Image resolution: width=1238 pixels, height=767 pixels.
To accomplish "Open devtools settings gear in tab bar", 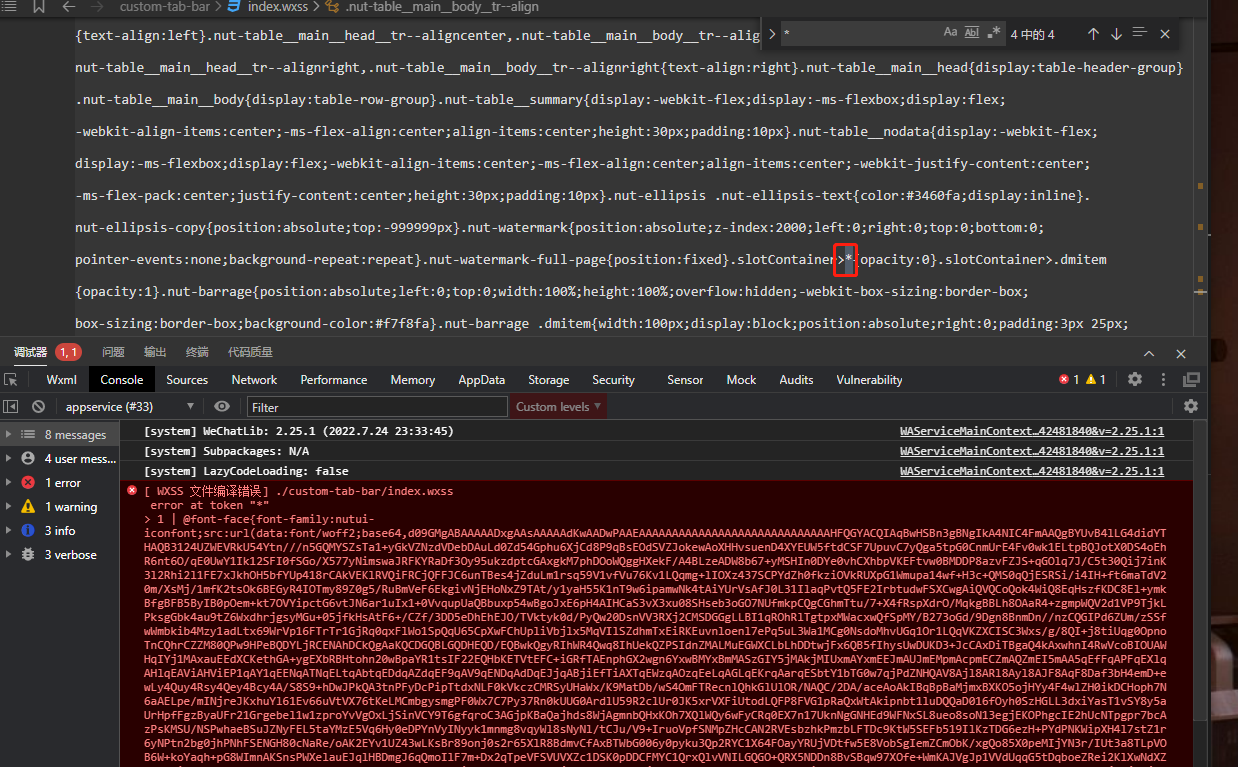I will coord(1135,380).
